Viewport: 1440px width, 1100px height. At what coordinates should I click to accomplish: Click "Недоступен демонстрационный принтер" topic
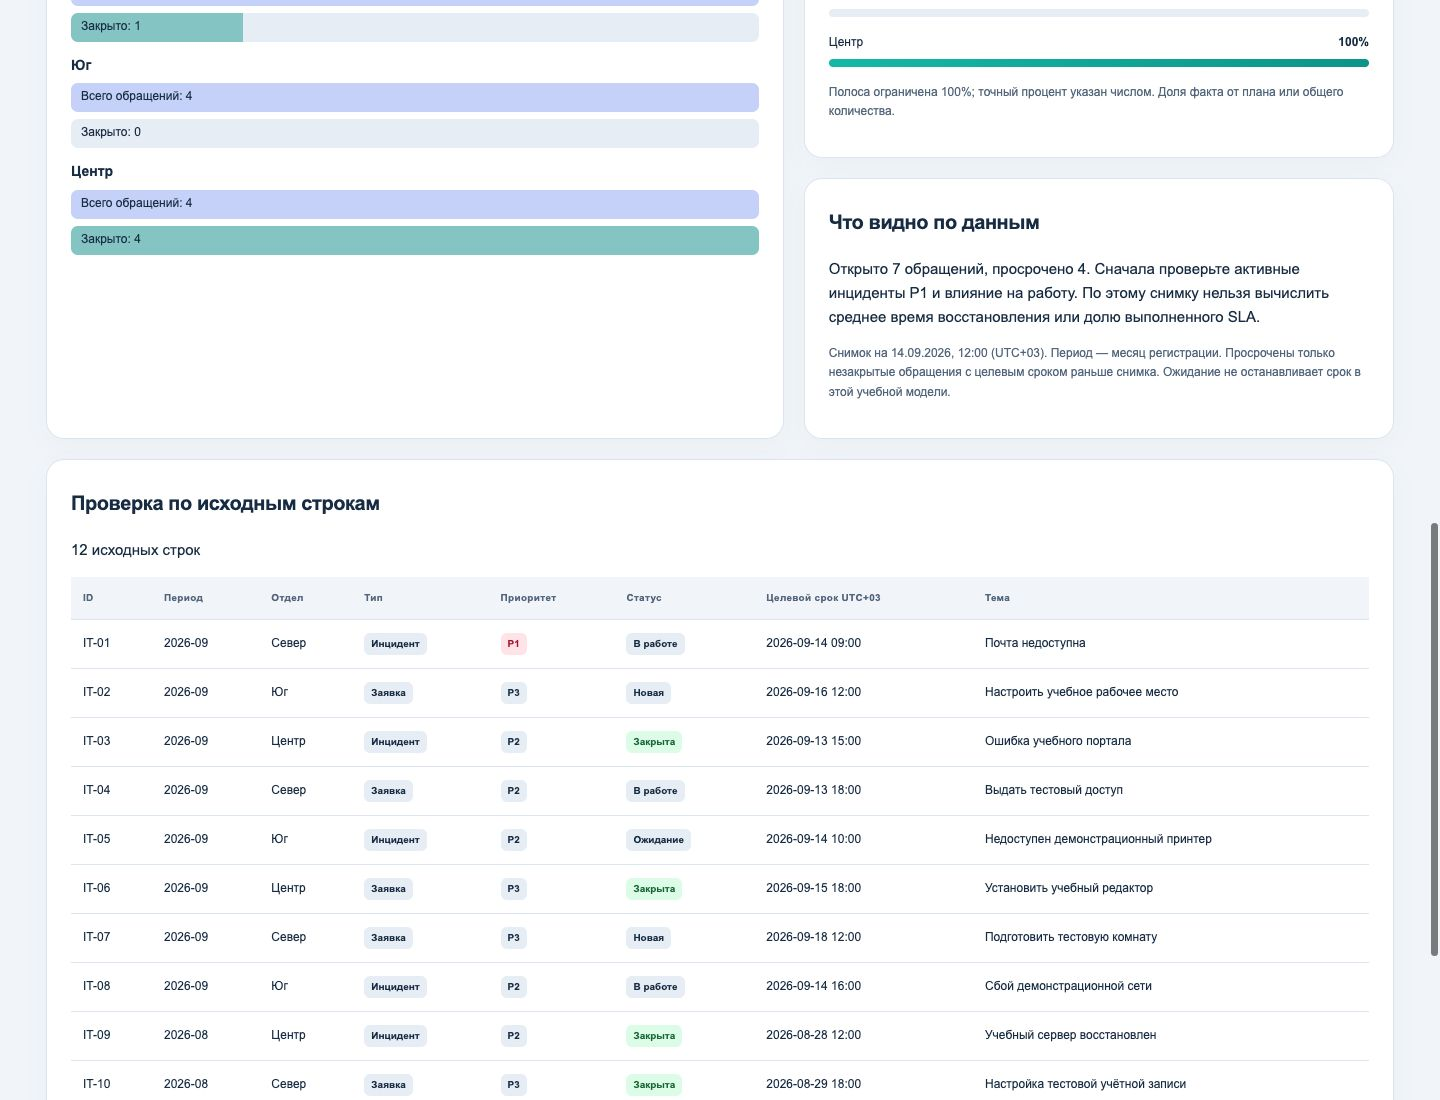[x=1098, y=839]
